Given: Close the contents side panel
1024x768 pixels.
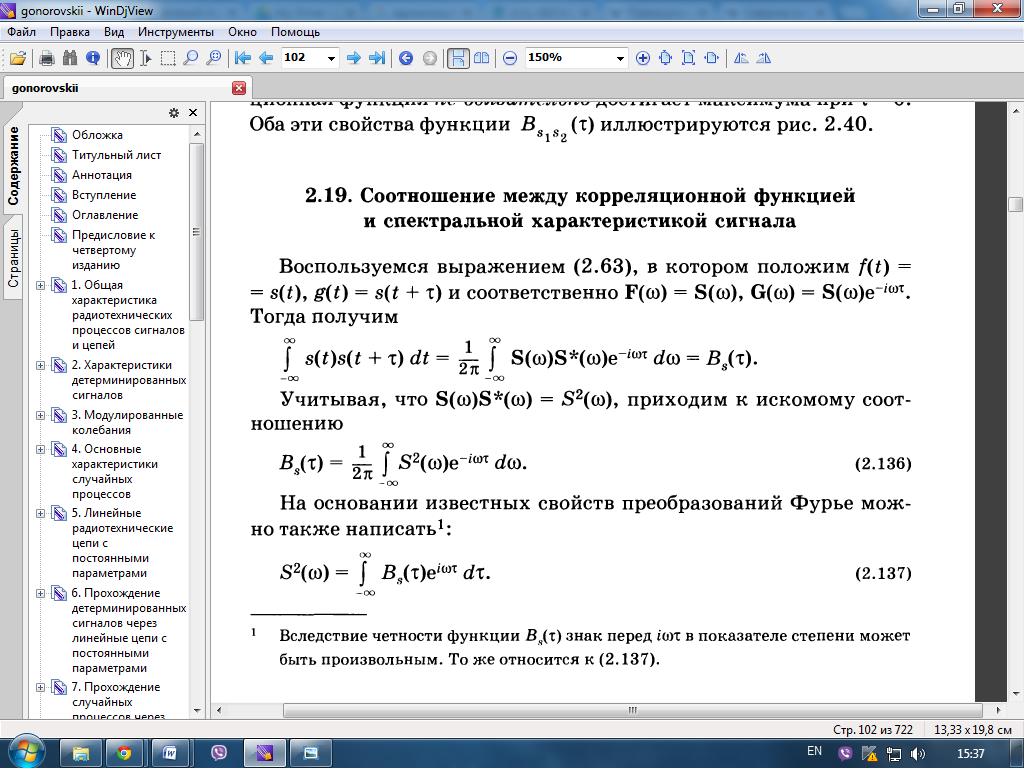Looking at the screenshot, I should point(193,113).
